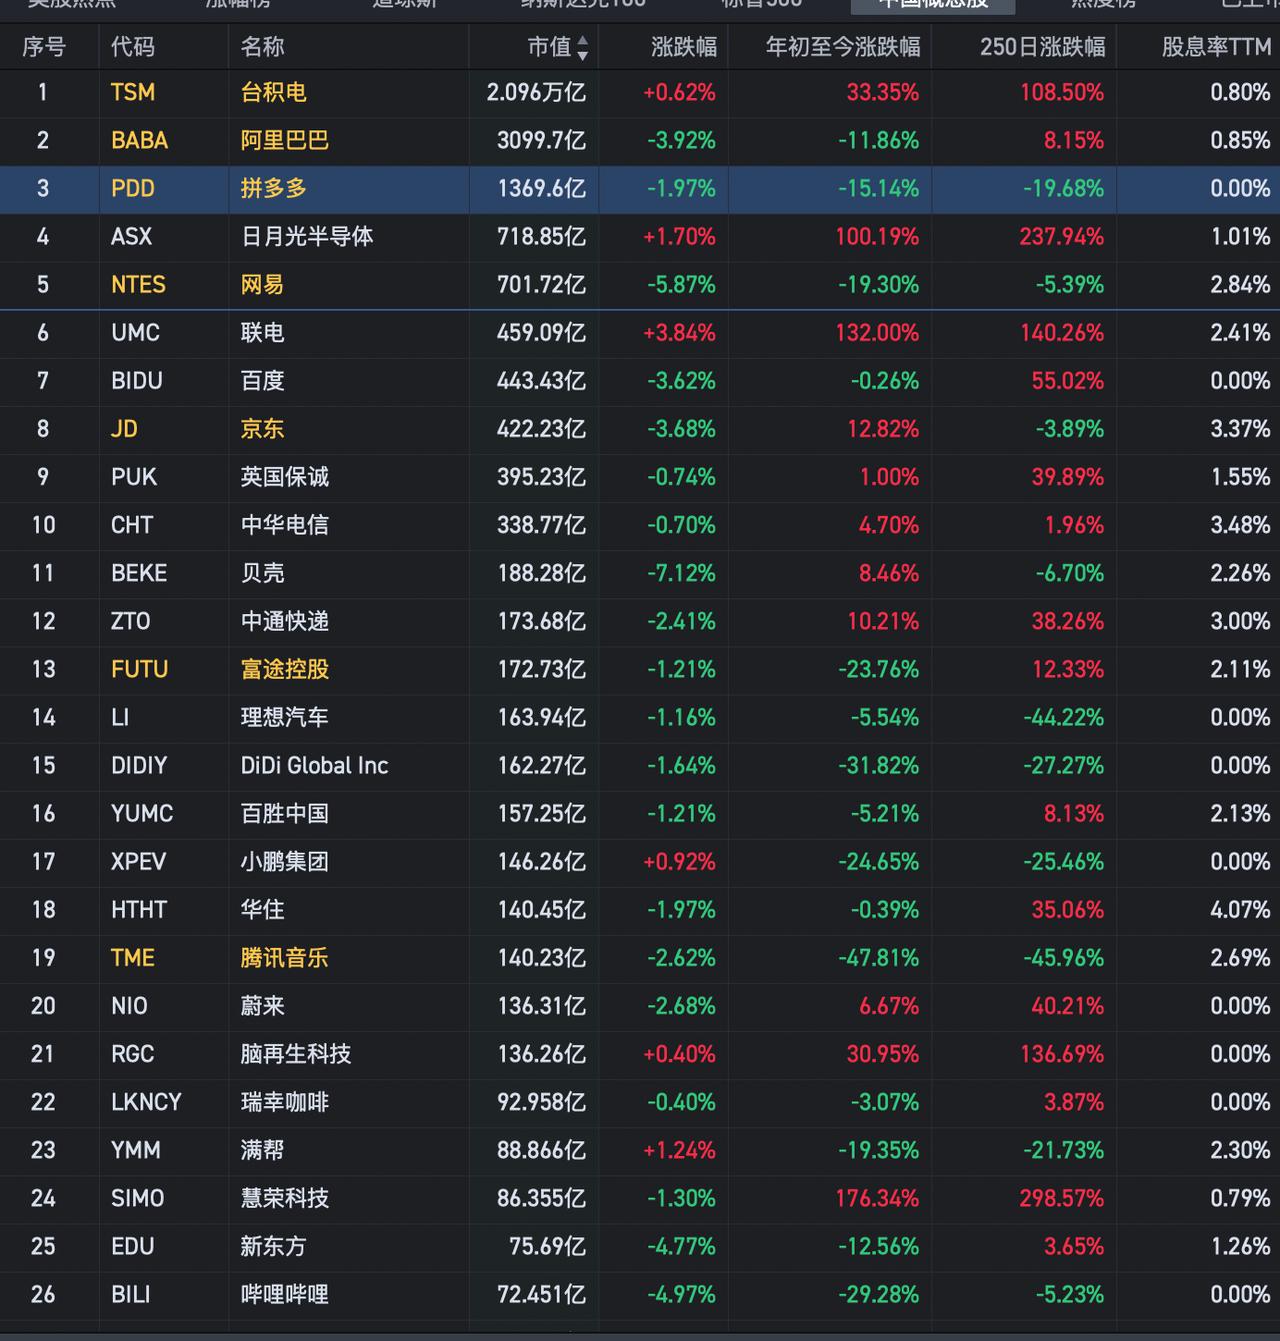Click the FUTU ticker code
This screenshot has height=1341, width=1280.
tap(139, 669)
